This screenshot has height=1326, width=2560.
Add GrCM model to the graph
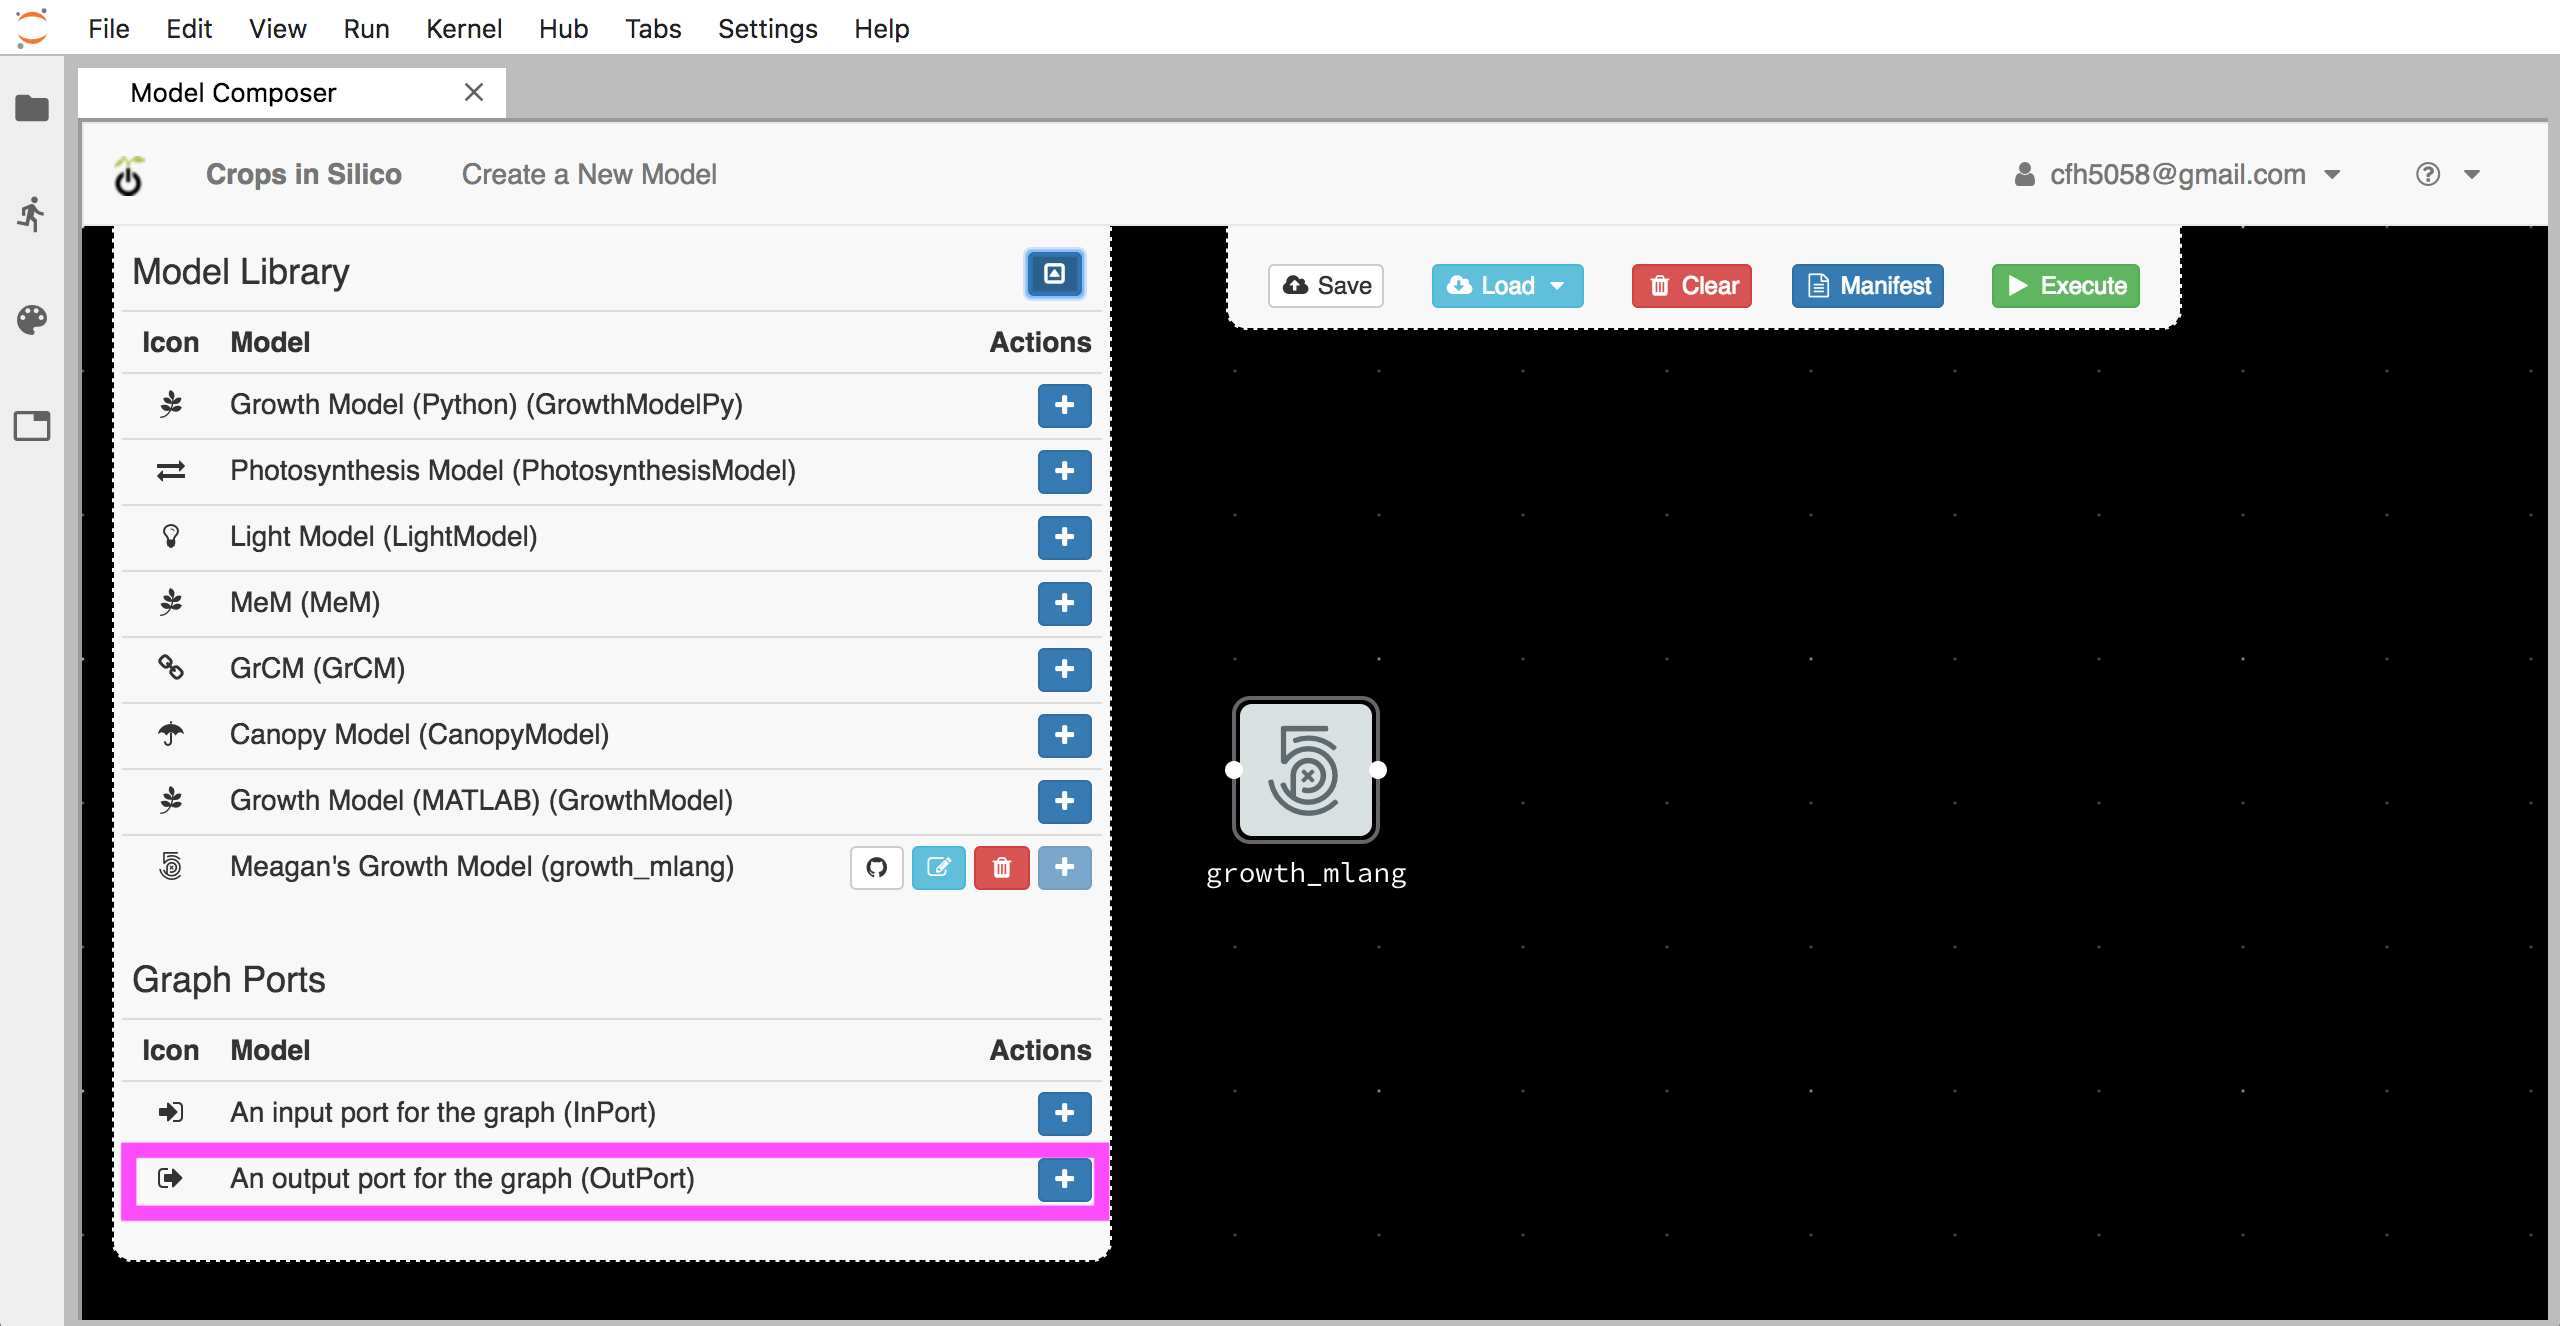(x=1064, y=669)
